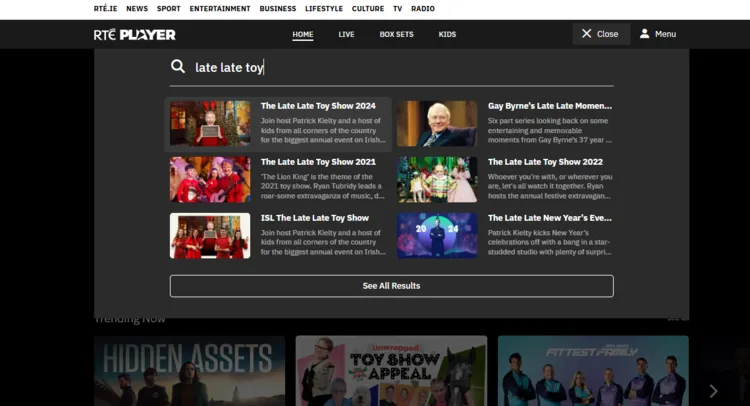This screenshot has width=750, height=406.
Task: Open SPORT in top bar
Action: point(169,9)
